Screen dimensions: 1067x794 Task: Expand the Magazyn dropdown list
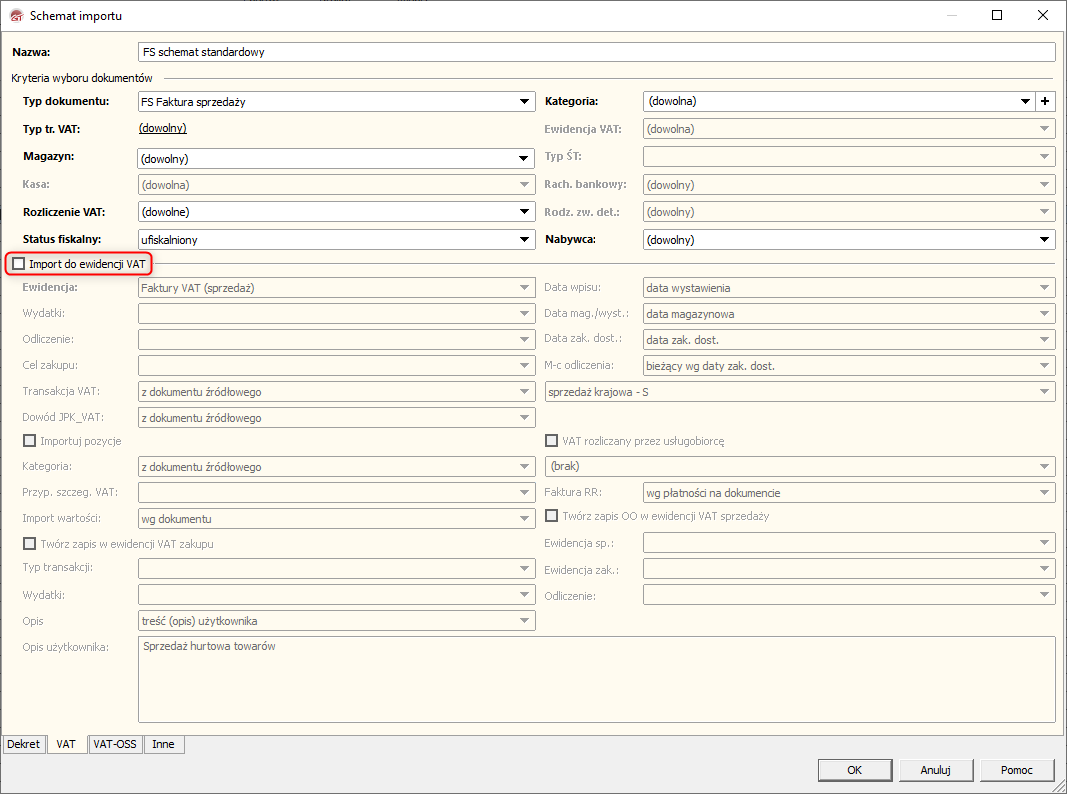click(525, 158)
